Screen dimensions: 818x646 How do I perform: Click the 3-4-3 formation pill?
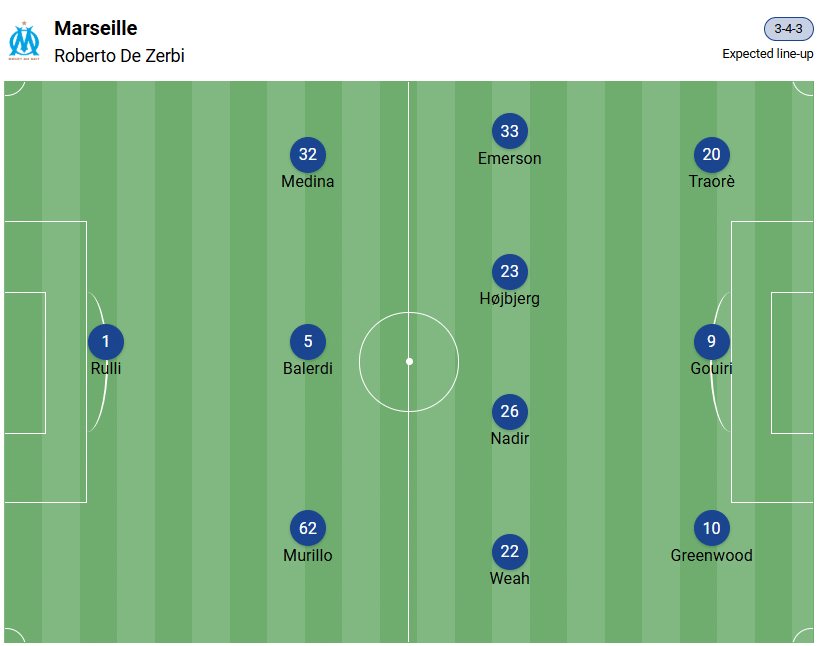tap(788, 29)
